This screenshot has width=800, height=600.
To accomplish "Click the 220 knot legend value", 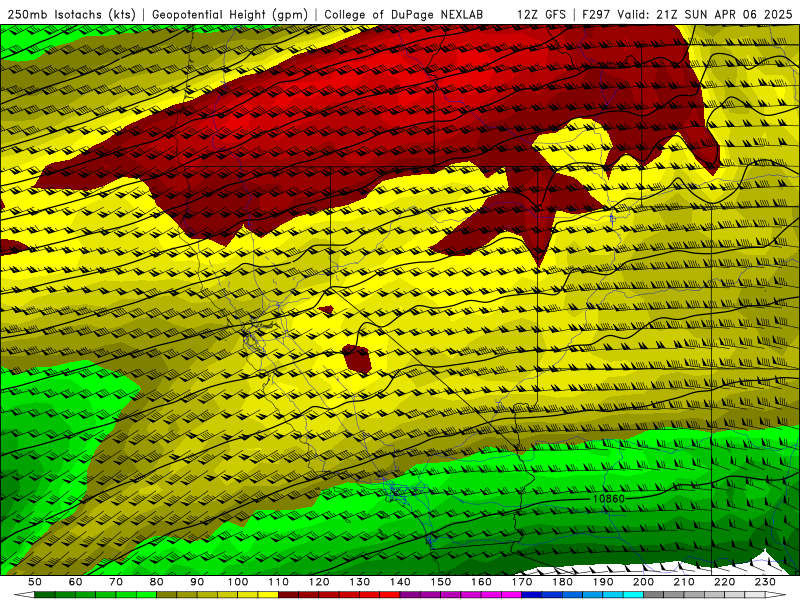I will [x=724, y=582].
